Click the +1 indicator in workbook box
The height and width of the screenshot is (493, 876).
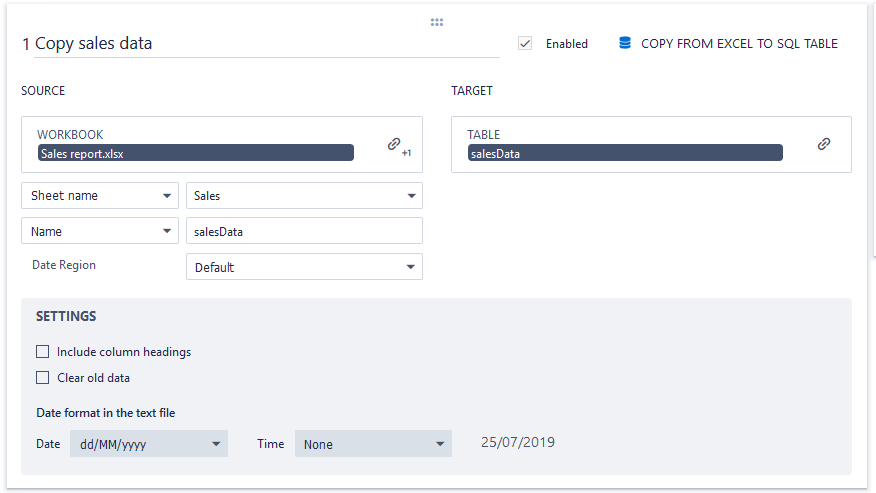407,153
